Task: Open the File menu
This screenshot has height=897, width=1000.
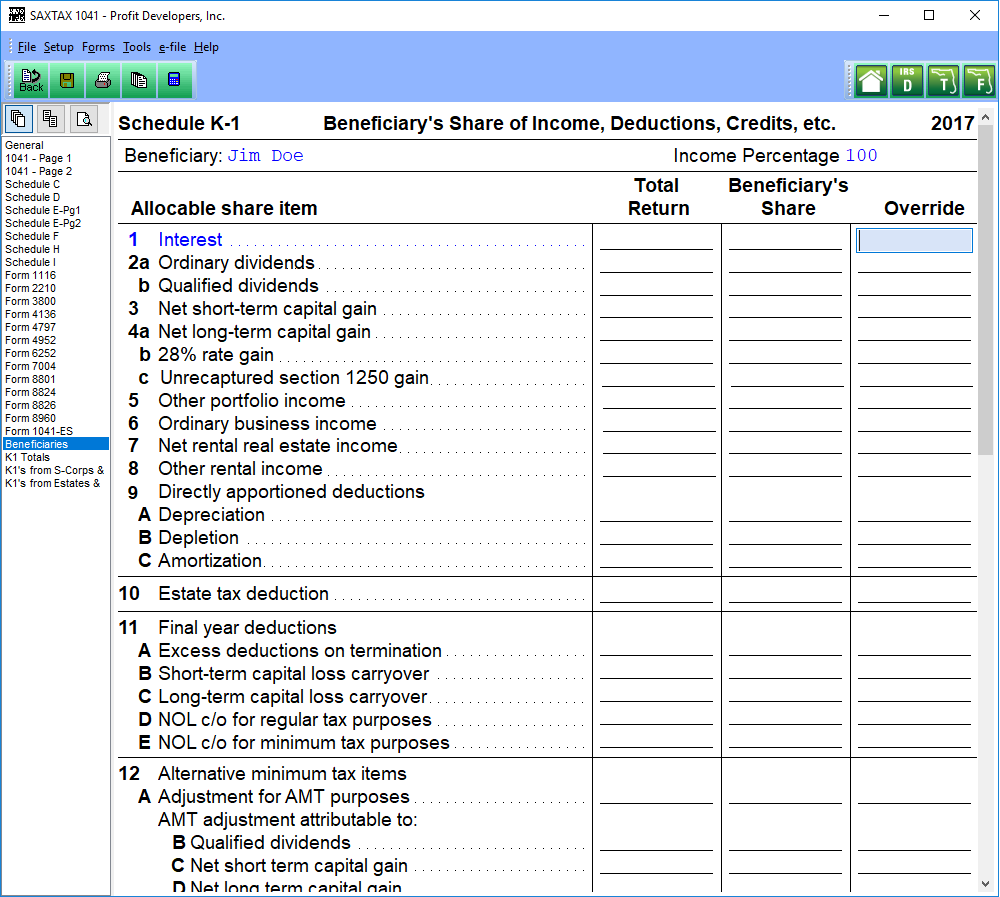Action: coord(27,47)
